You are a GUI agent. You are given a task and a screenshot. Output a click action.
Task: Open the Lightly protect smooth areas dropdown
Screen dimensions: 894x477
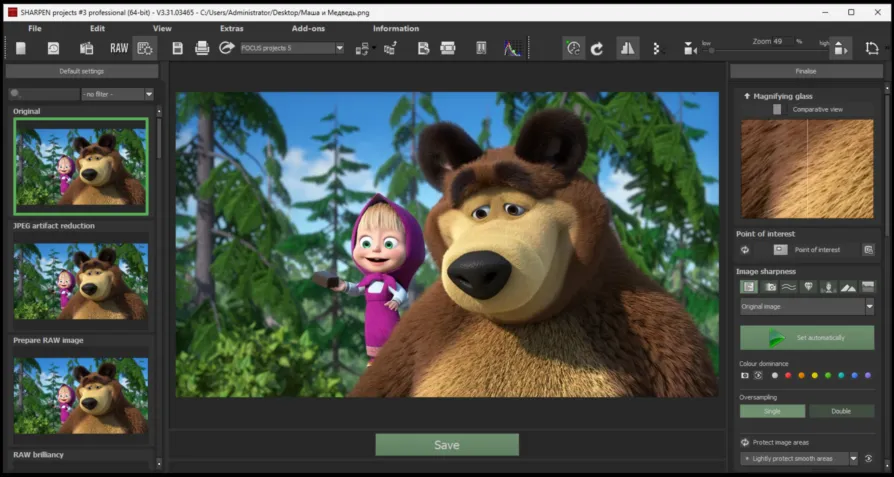point(799,459)
